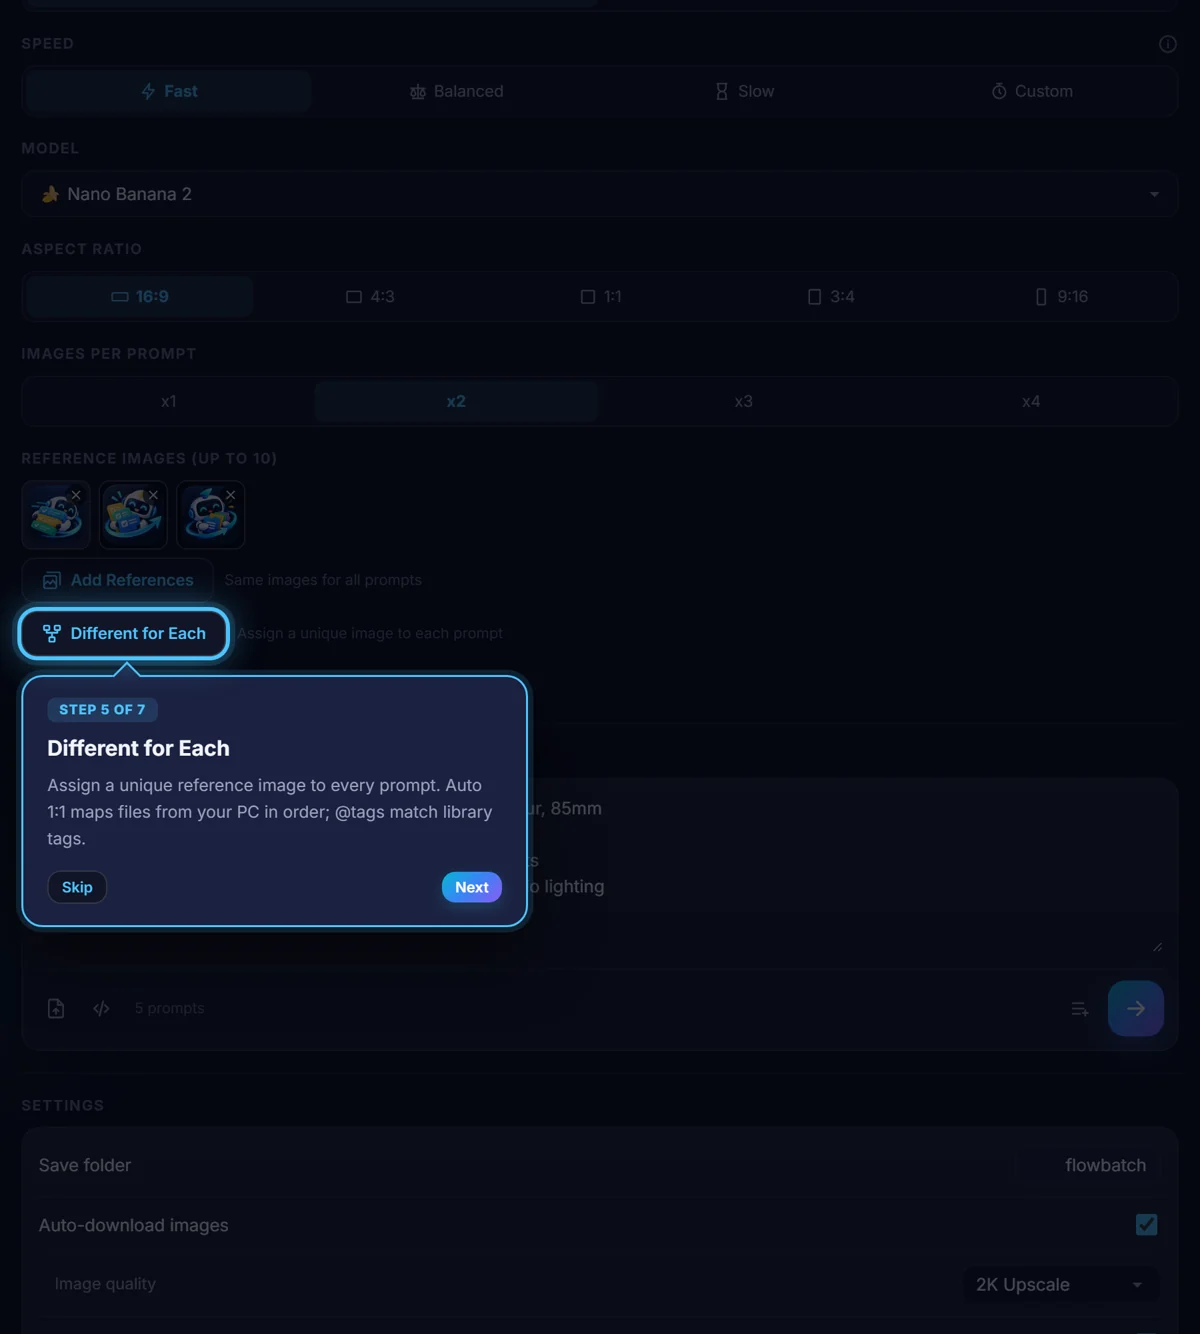Screen dimensions: 1200x1334
Task: Remove the first reference image
Action: tap(76, 495)
